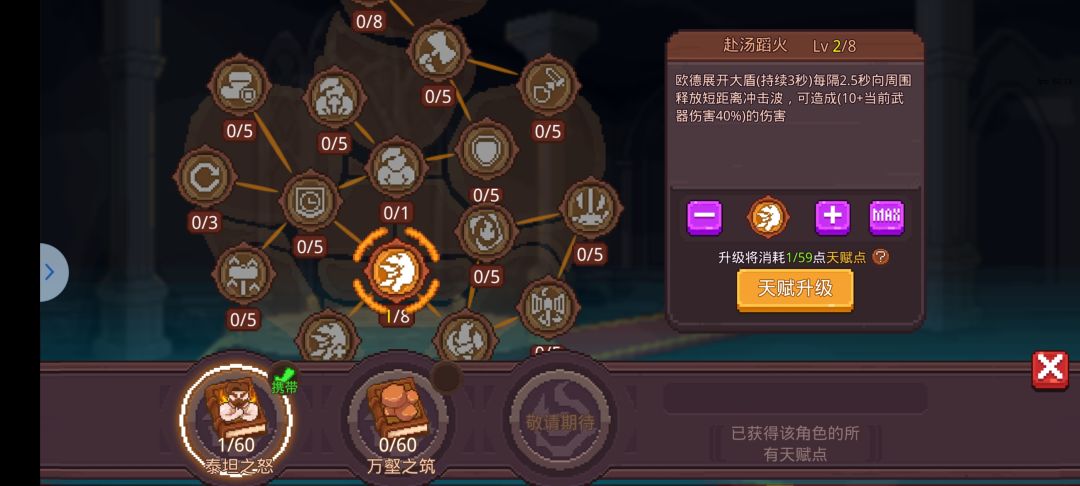Select the swirl talent node
1080x486 pixels.
click(486, 232)
